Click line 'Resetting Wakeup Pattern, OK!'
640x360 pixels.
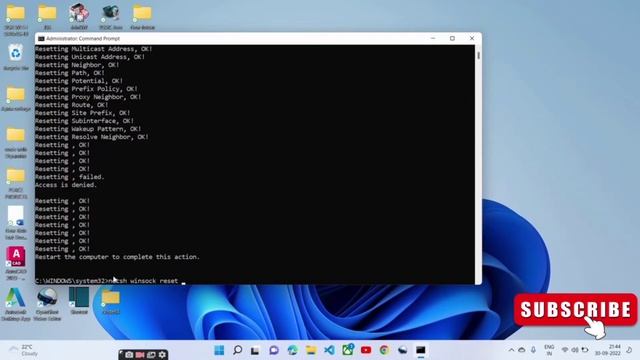tap(88, 129)
